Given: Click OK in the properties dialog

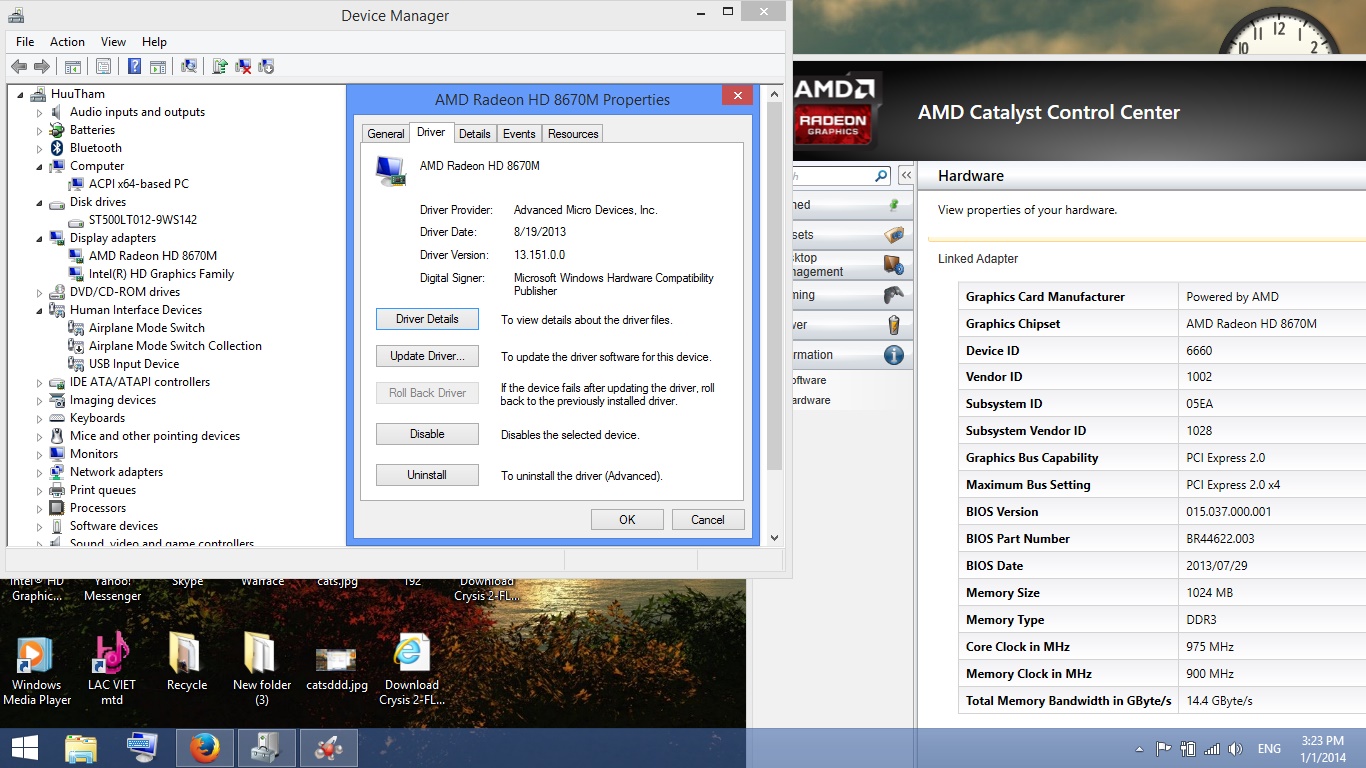Looking at the screenshot, I should 627,519.
